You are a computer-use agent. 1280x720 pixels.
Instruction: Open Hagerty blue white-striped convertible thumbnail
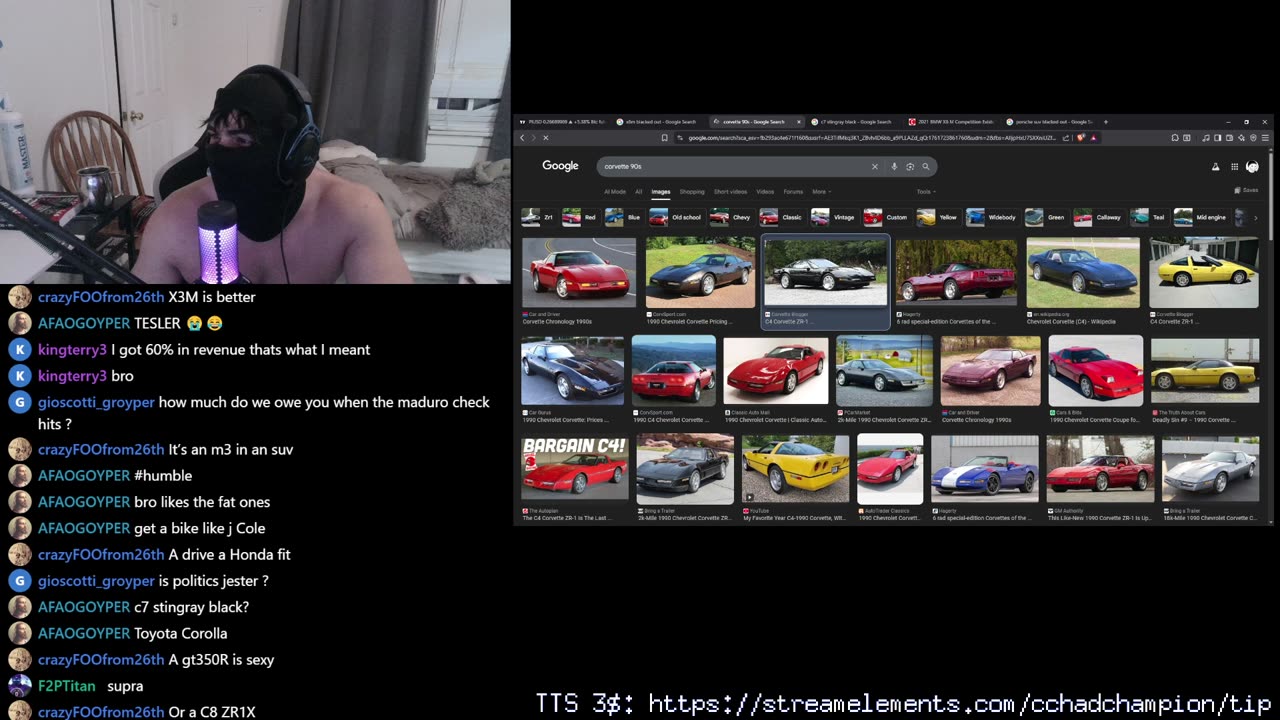pyautogui.click(x=985, y=469)
